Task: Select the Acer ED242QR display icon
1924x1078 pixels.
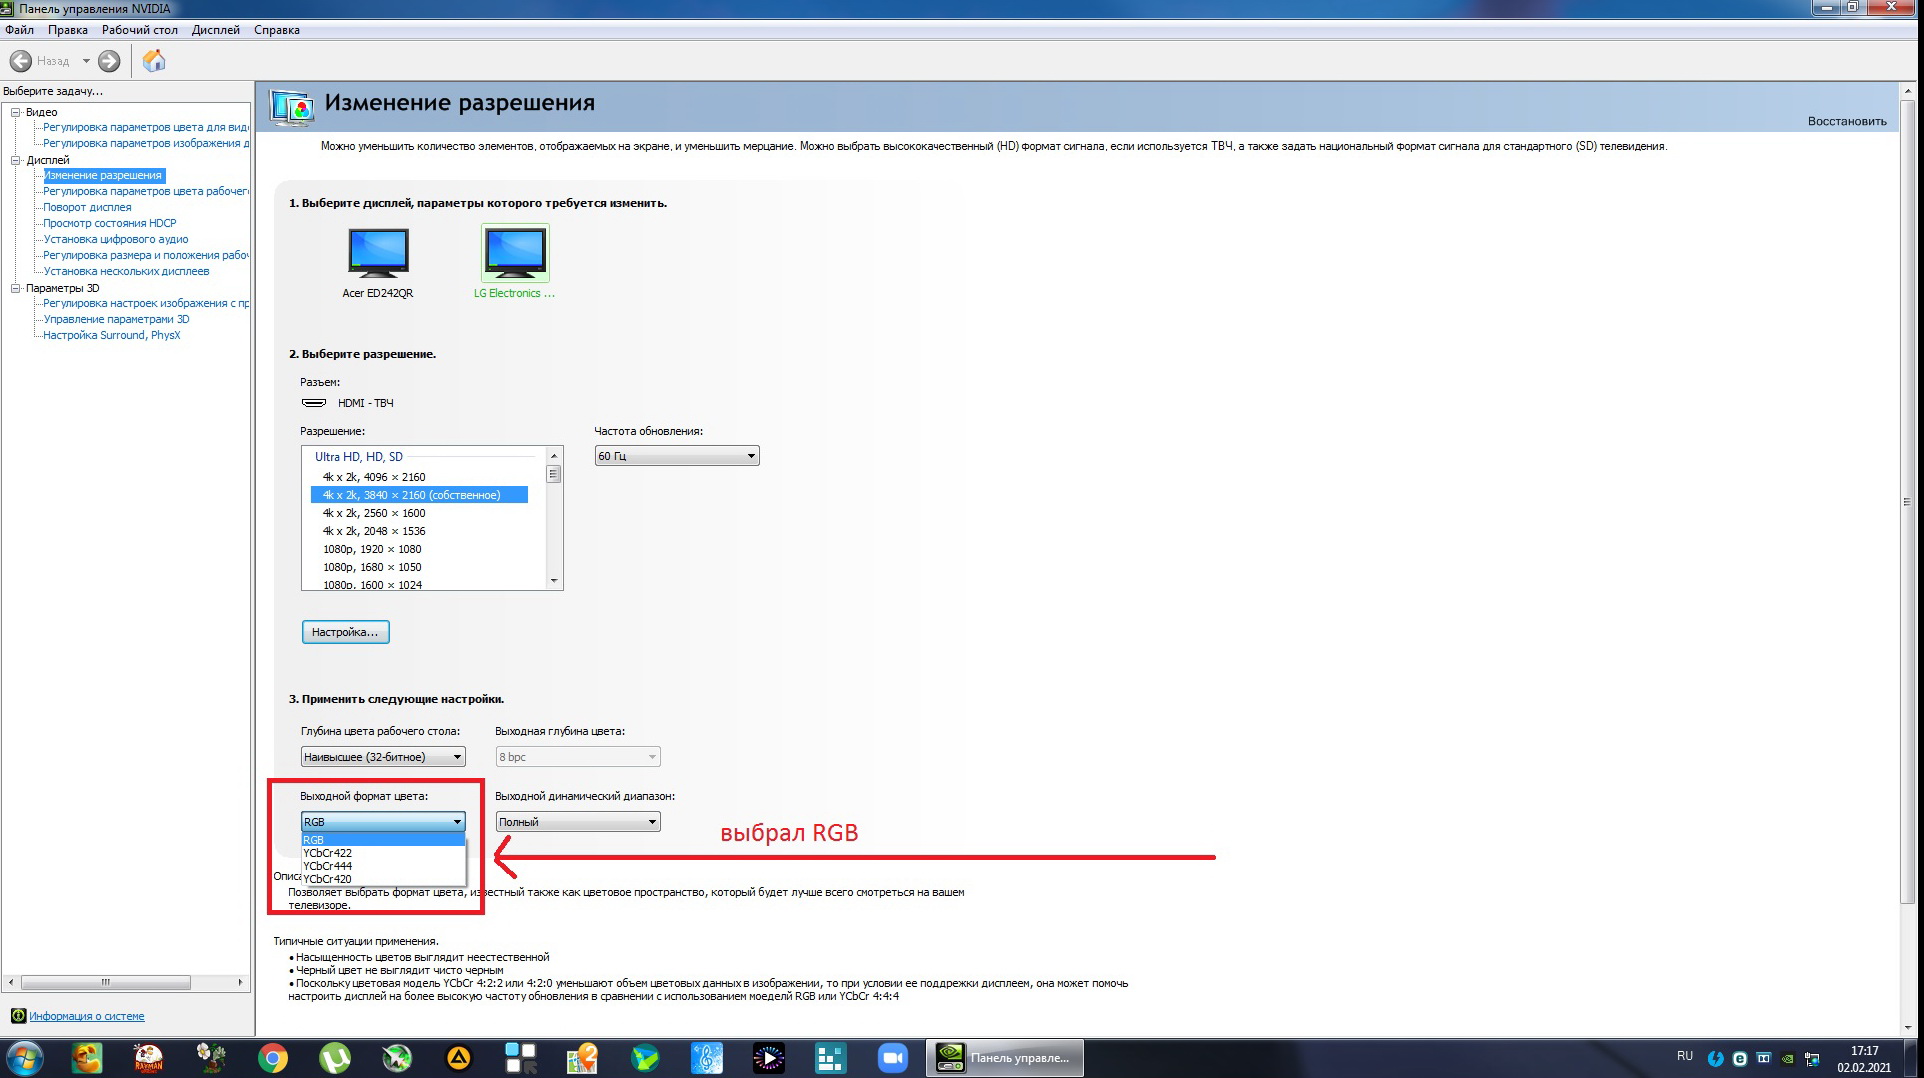Action: (x=378, y=252)
